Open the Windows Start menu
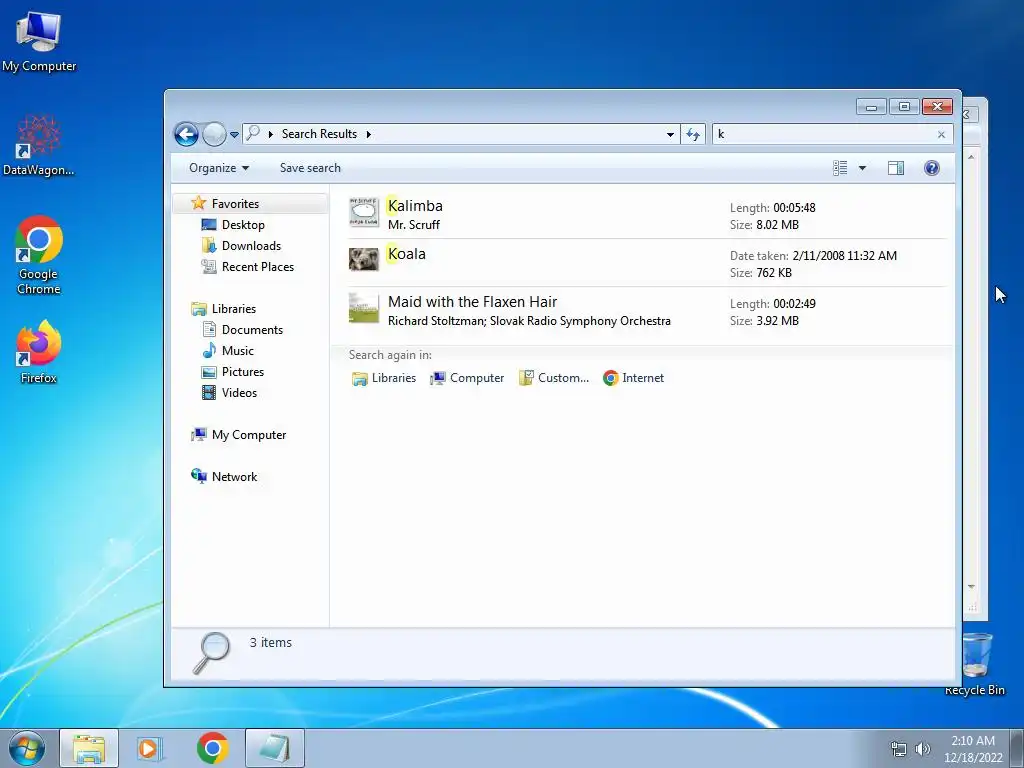 click(x=27, y=749)
